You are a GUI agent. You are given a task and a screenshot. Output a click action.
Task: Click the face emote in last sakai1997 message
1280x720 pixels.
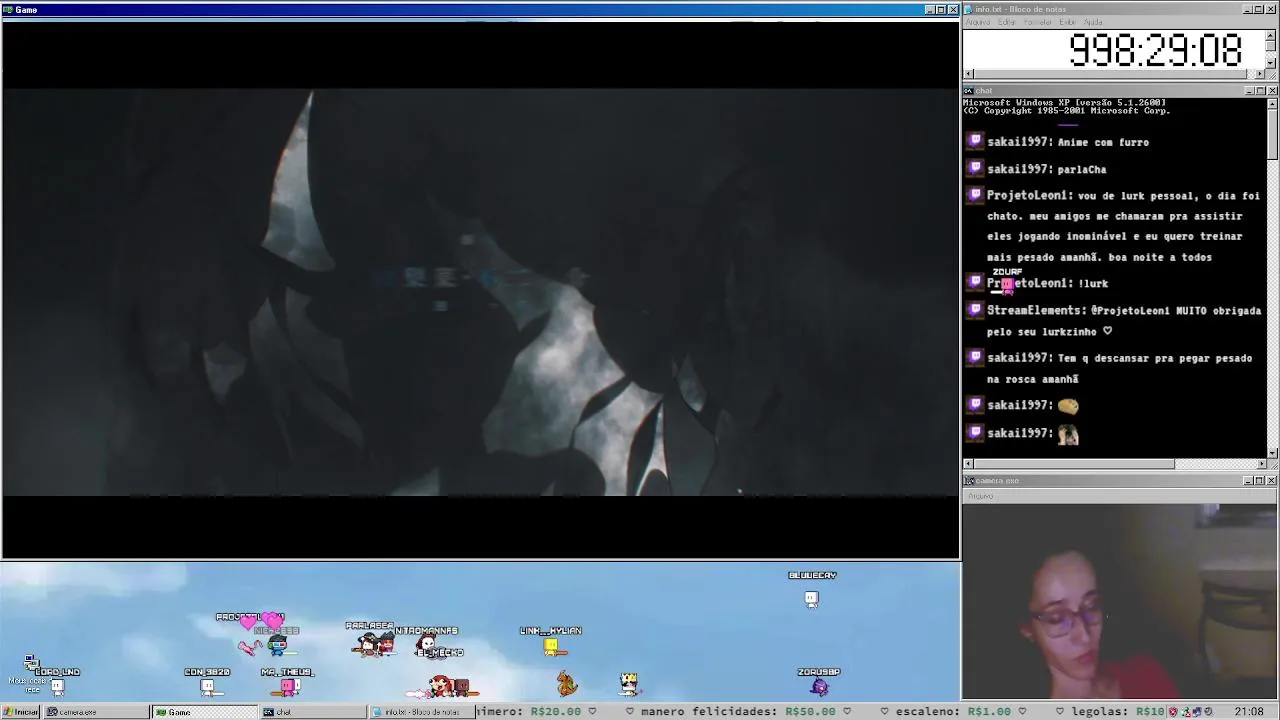click(1068, 434)
